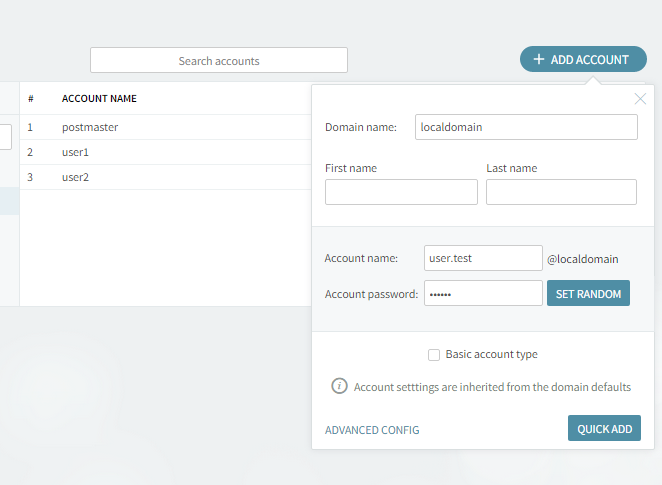The width and height of the screenshot is (662, 485).
Task: Click the Account password field
Action: tap(483, 293)
